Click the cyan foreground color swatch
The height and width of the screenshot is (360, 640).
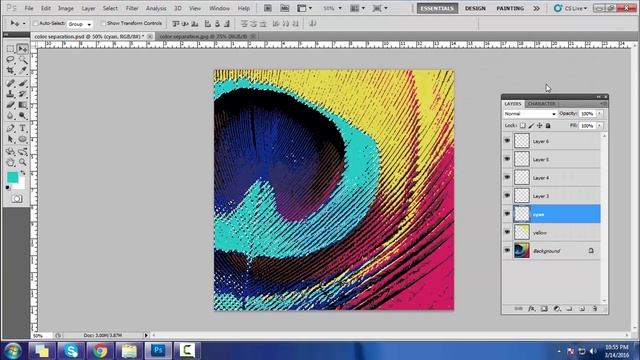coord(12,177)
